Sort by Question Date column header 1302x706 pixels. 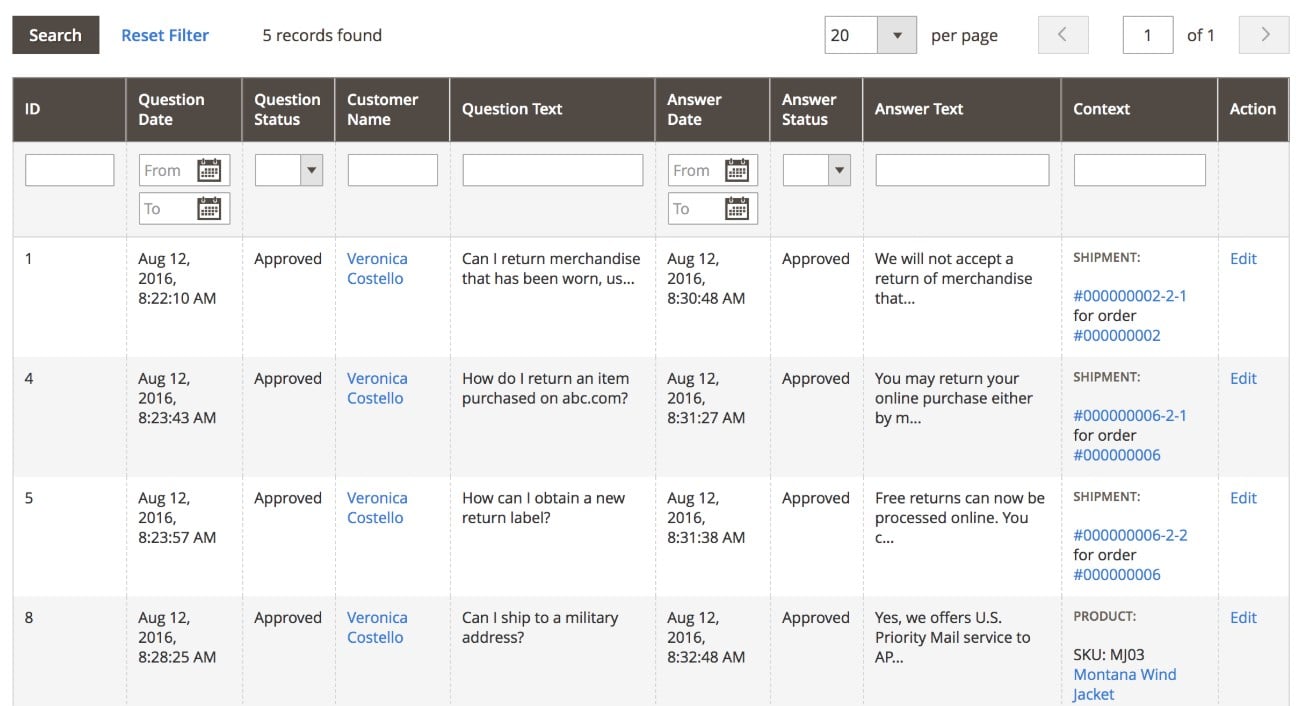(x=184, y=109)
